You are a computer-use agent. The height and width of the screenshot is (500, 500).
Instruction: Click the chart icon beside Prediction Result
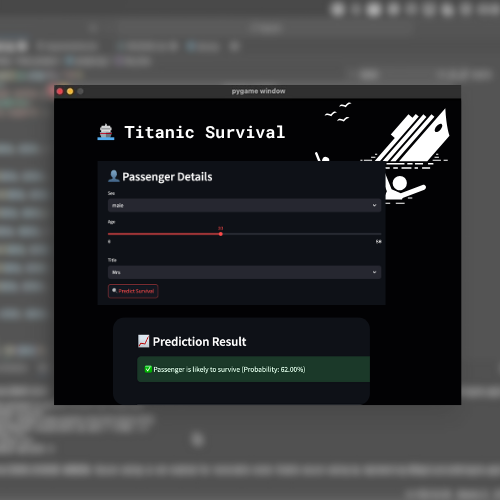[x=144, y=341]
